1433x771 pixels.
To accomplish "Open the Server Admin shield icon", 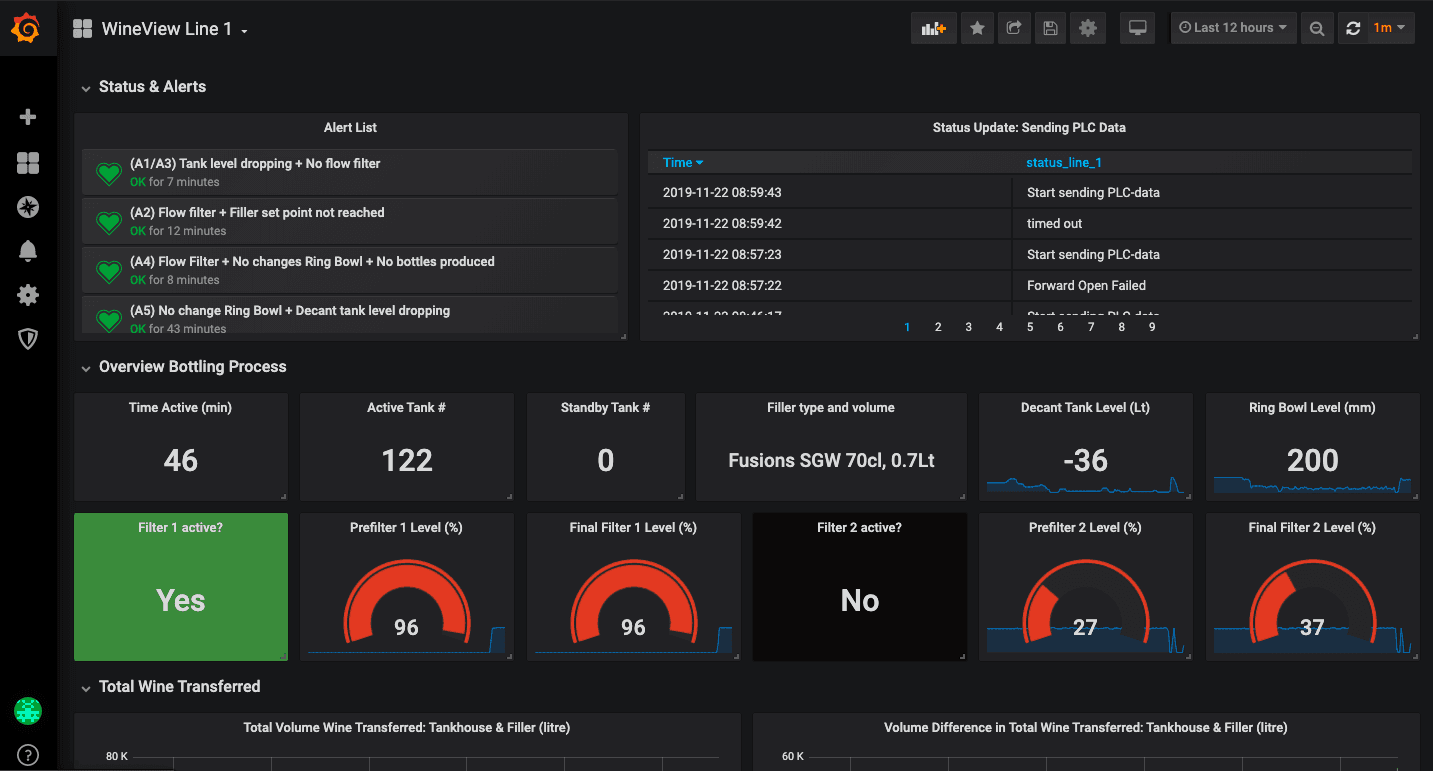I will click(x=28, y=339).
